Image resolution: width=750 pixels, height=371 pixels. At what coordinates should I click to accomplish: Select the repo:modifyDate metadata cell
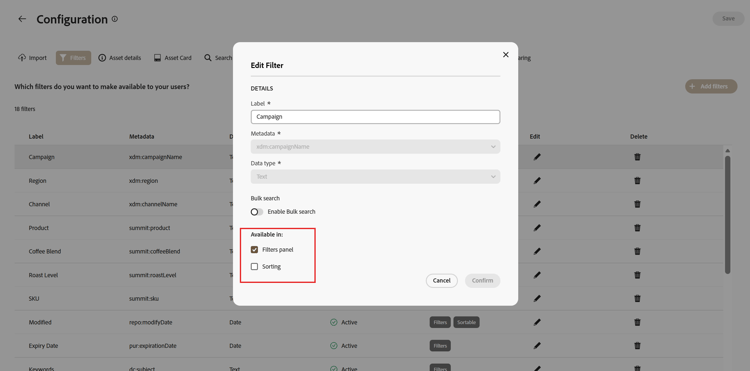coord(150,322)
